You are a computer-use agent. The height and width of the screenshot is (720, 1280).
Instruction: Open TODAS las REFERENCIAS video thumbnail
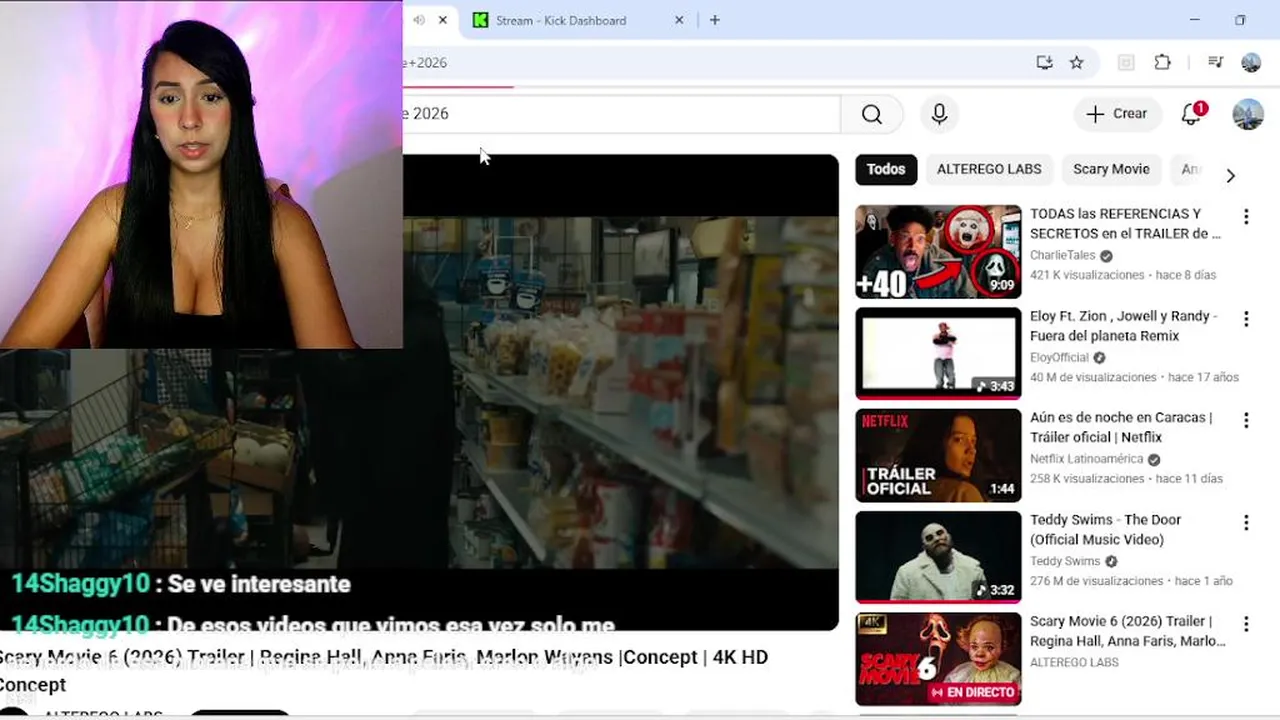938,252
